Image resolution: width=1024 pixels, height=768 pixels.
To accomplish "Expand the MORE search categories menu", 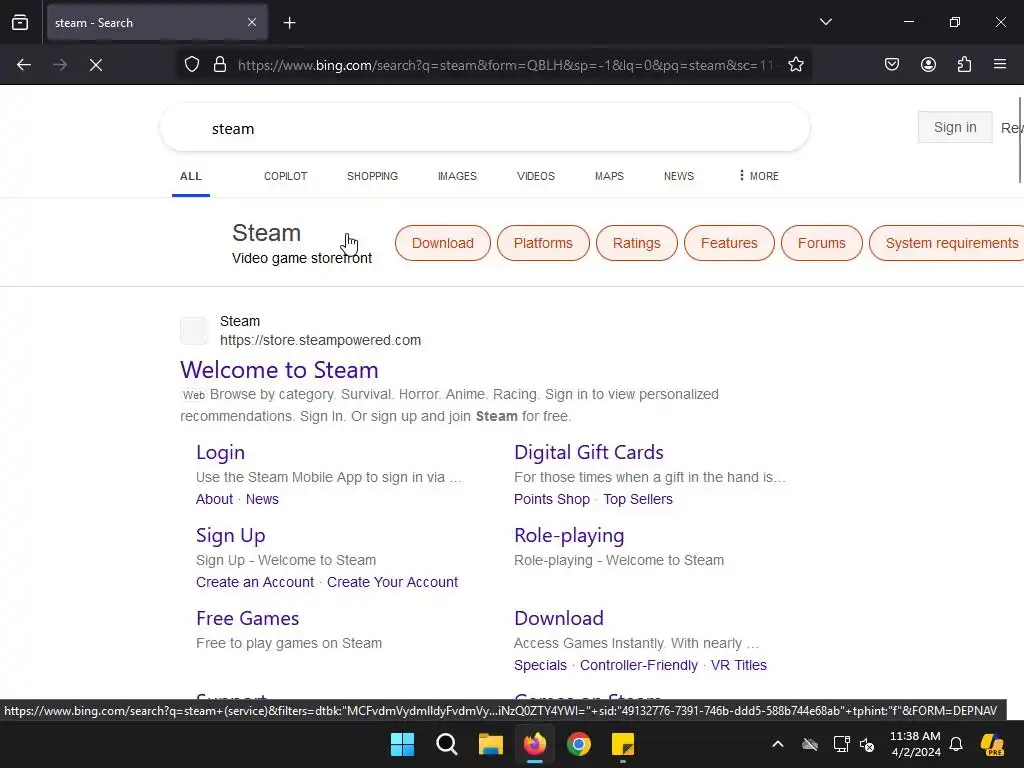I will click(x=759, y=176).
